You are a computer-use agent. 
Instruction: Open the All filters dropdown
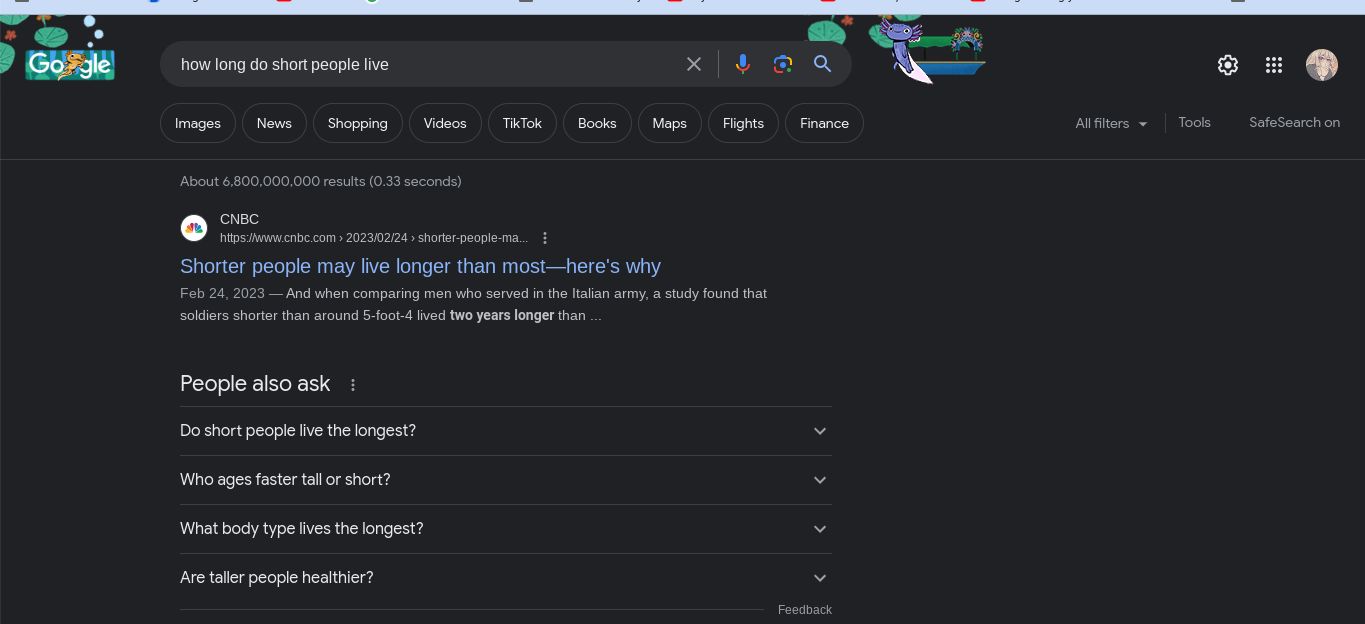[x=1111, y=123]
